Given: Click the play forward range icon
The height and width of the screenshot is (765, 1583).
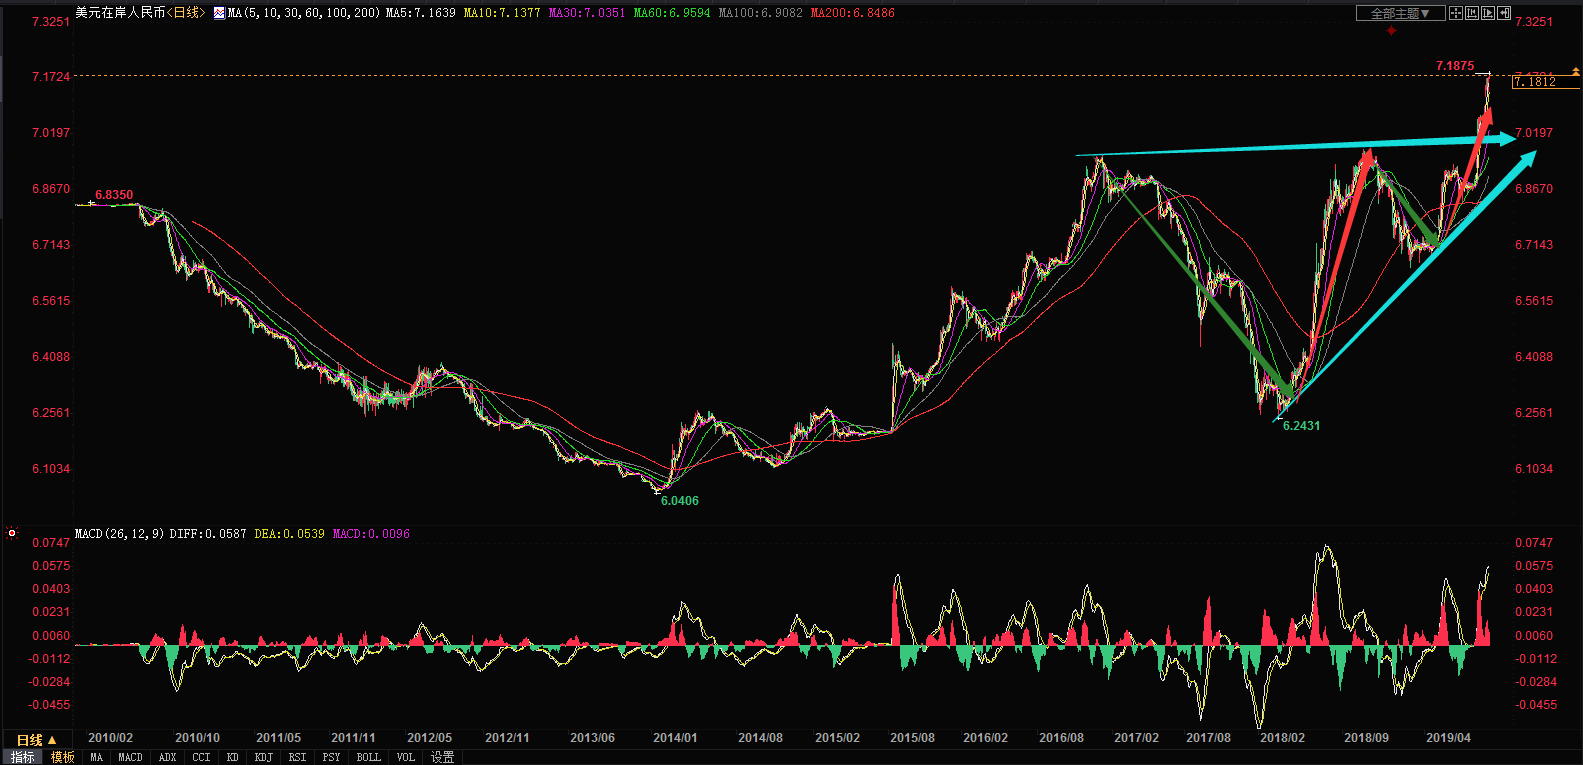Looking at the screenshot, I should [1488, 13].
